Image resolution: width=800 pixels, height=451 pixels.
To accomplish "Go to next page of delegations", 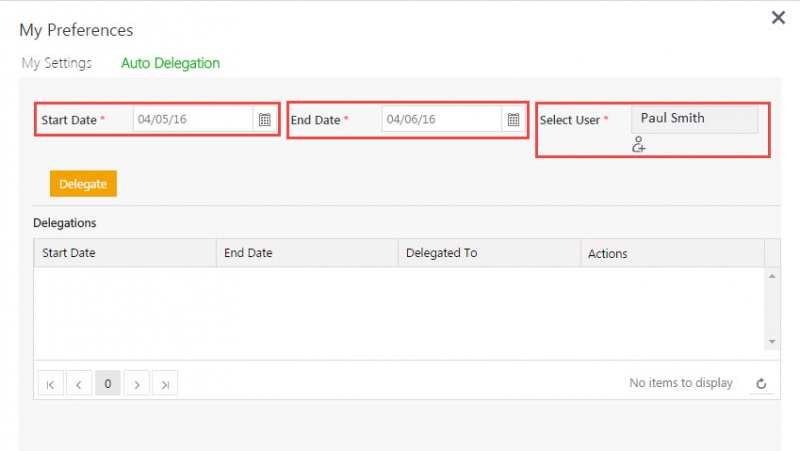I will click(137, 383).
